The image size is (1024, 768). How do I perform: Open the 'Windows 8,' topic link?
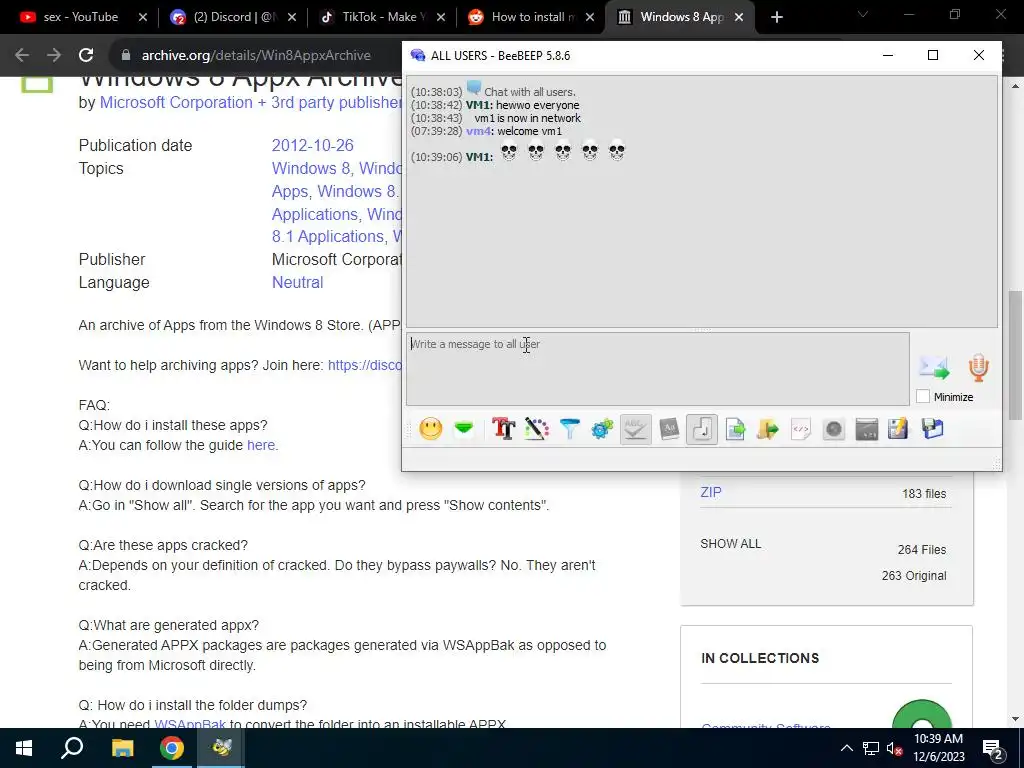point(312,168)
